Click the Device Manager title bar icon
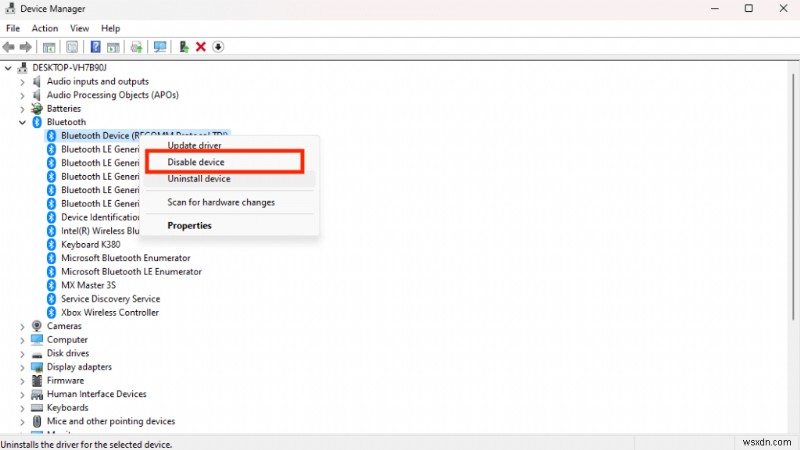Viewport: 800px width, 450px height. (x=10, y=8)
